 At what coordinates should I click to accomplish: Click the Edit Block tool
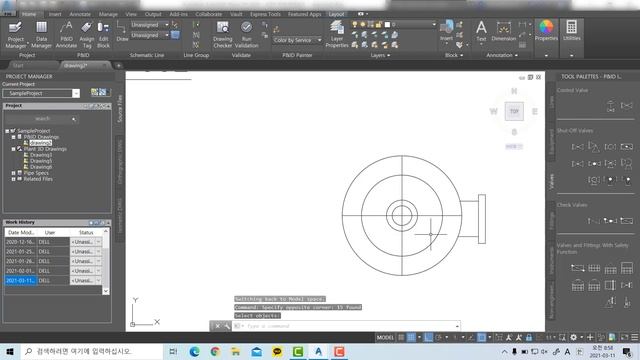[103, 35]
